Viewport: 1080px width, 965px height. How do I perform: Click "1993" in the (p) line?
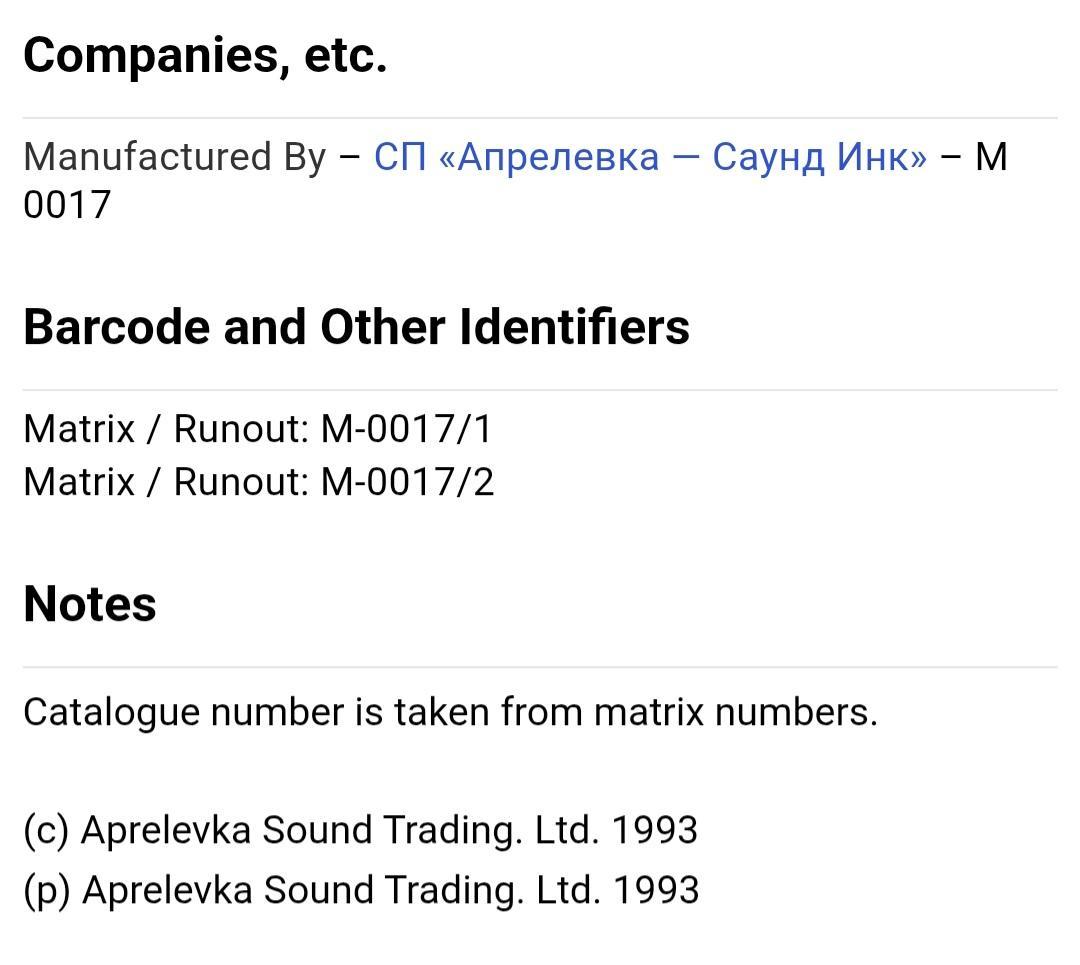point(655,890)
